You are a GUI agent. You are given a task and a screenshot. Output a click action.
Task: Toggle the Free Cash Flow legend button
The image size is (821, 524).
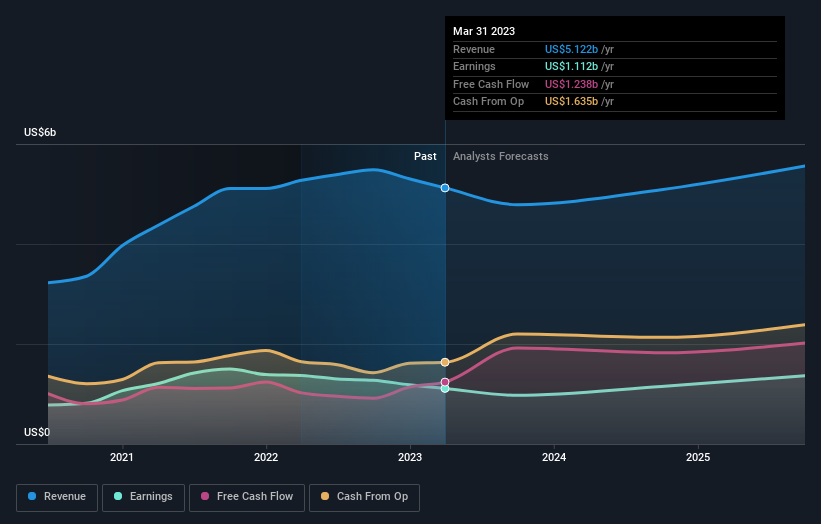(x=247, y=497)
